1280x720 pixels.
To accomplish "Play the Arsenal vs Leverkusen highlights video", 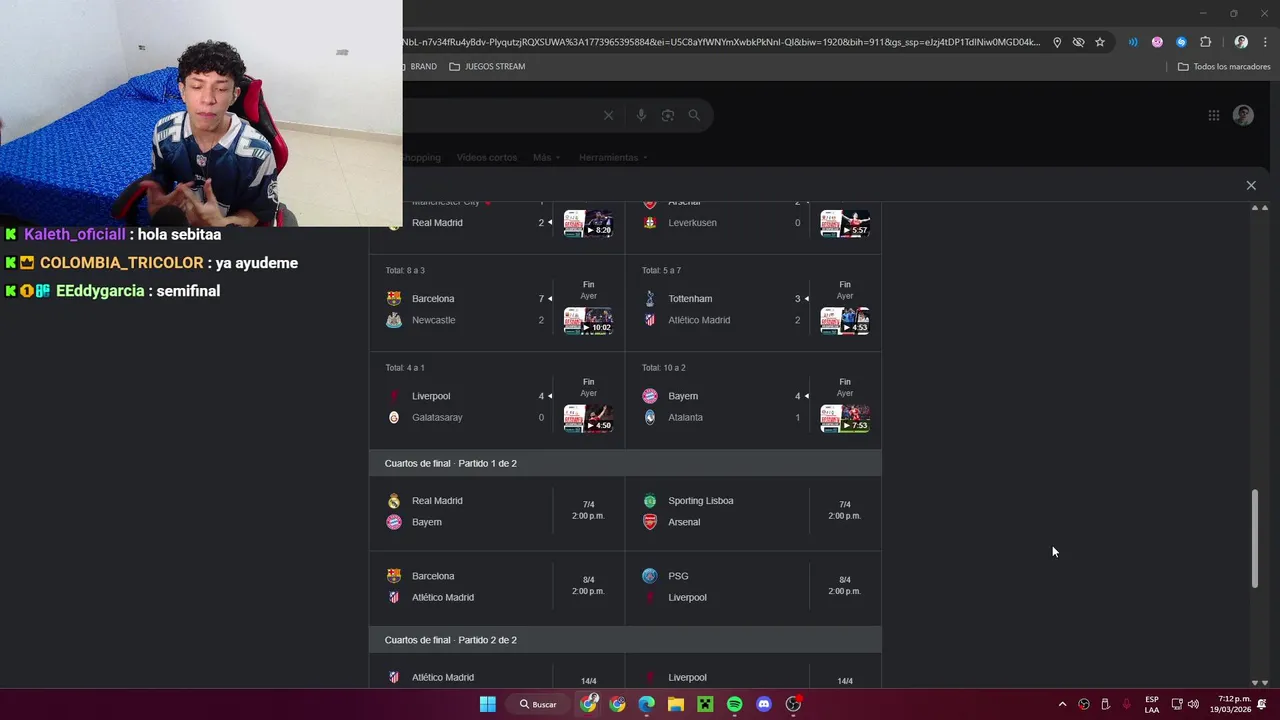I will click(x=845, y=223).
